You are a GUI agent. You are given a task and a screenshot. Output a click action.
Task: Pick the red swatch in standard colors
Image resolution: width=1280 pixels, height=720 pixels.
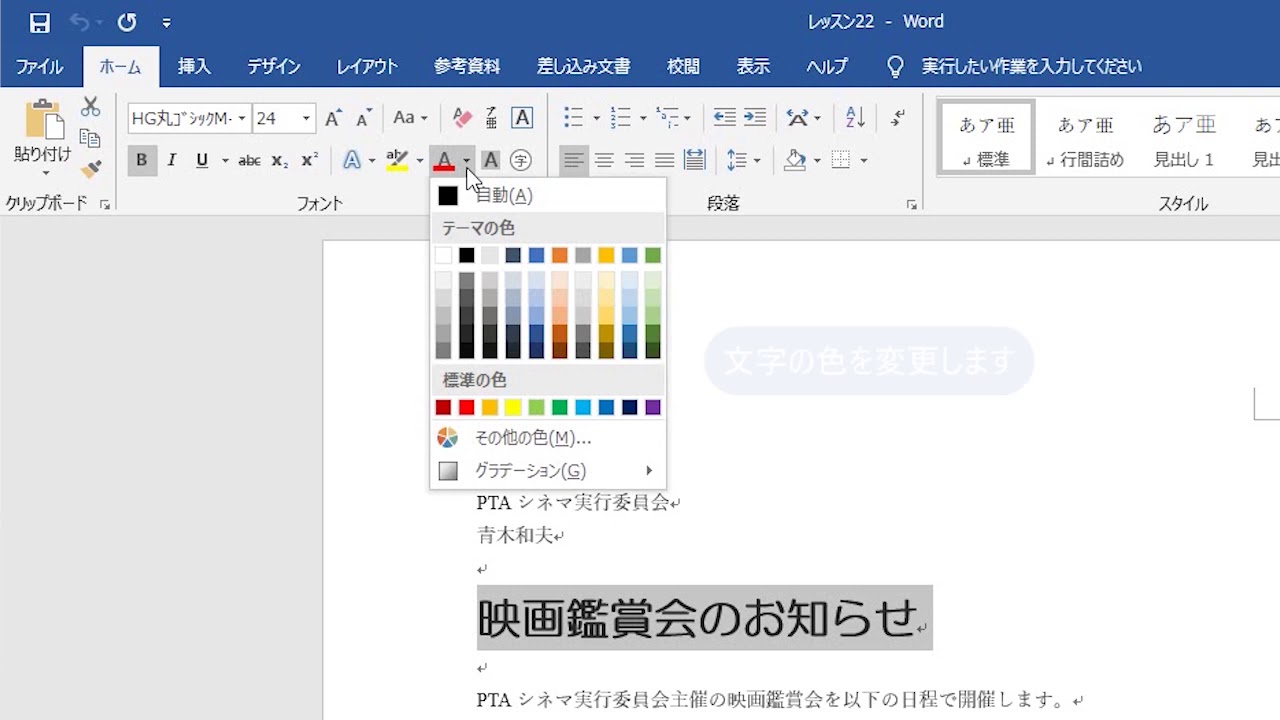(x=466, y=407)
